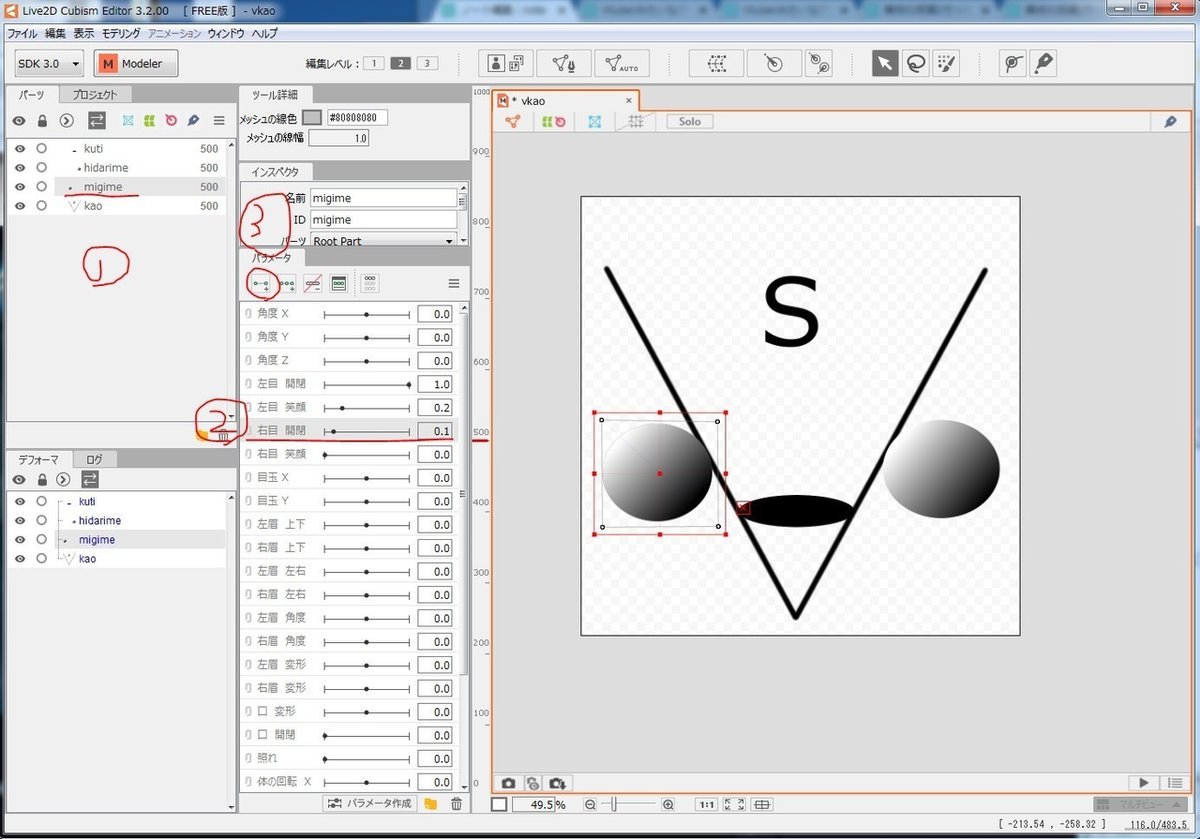The width and height of the screenshot is (1200, 839).
Task: Hide kuti deformer via eye icon
Action: [x=19, y=501]
